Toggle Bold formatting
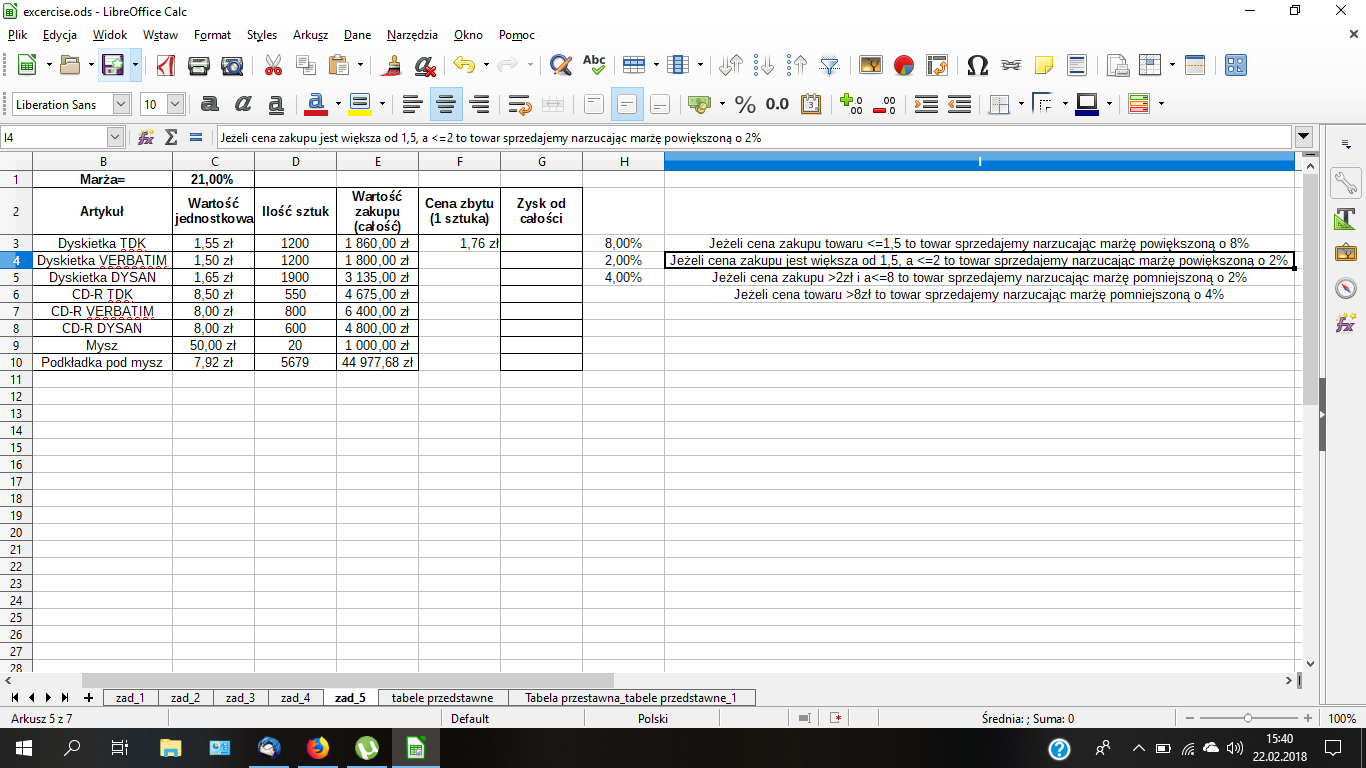 [210, 104]
